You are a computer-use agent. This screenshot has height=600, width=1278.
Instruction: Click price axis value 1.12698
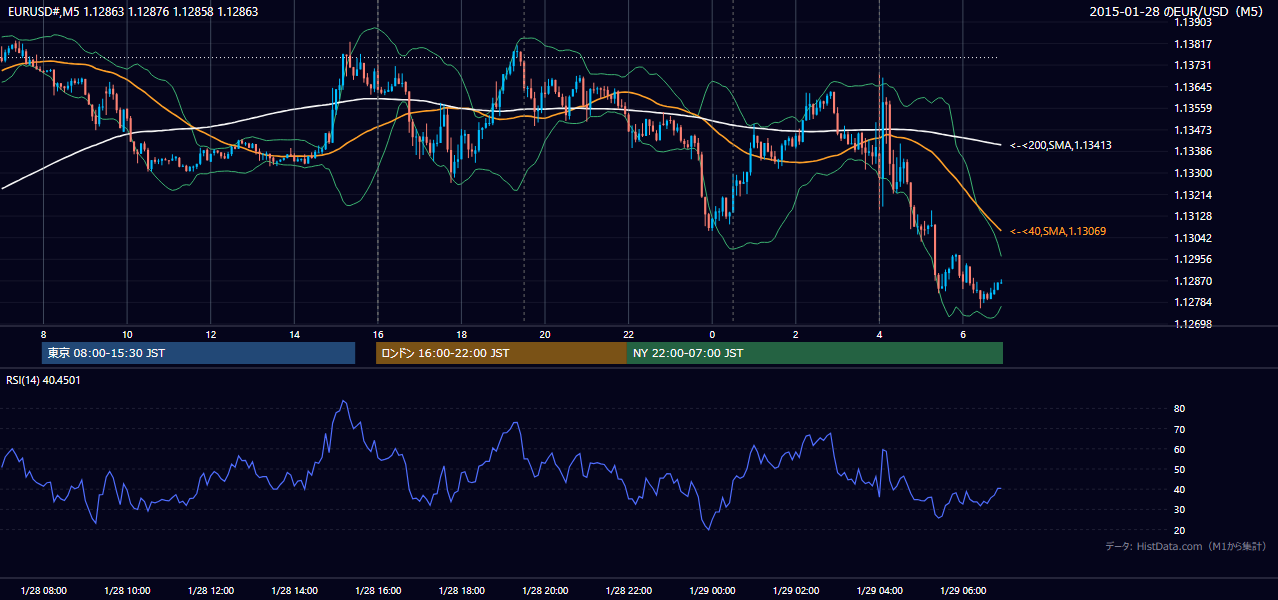[x=1193, y=324]
